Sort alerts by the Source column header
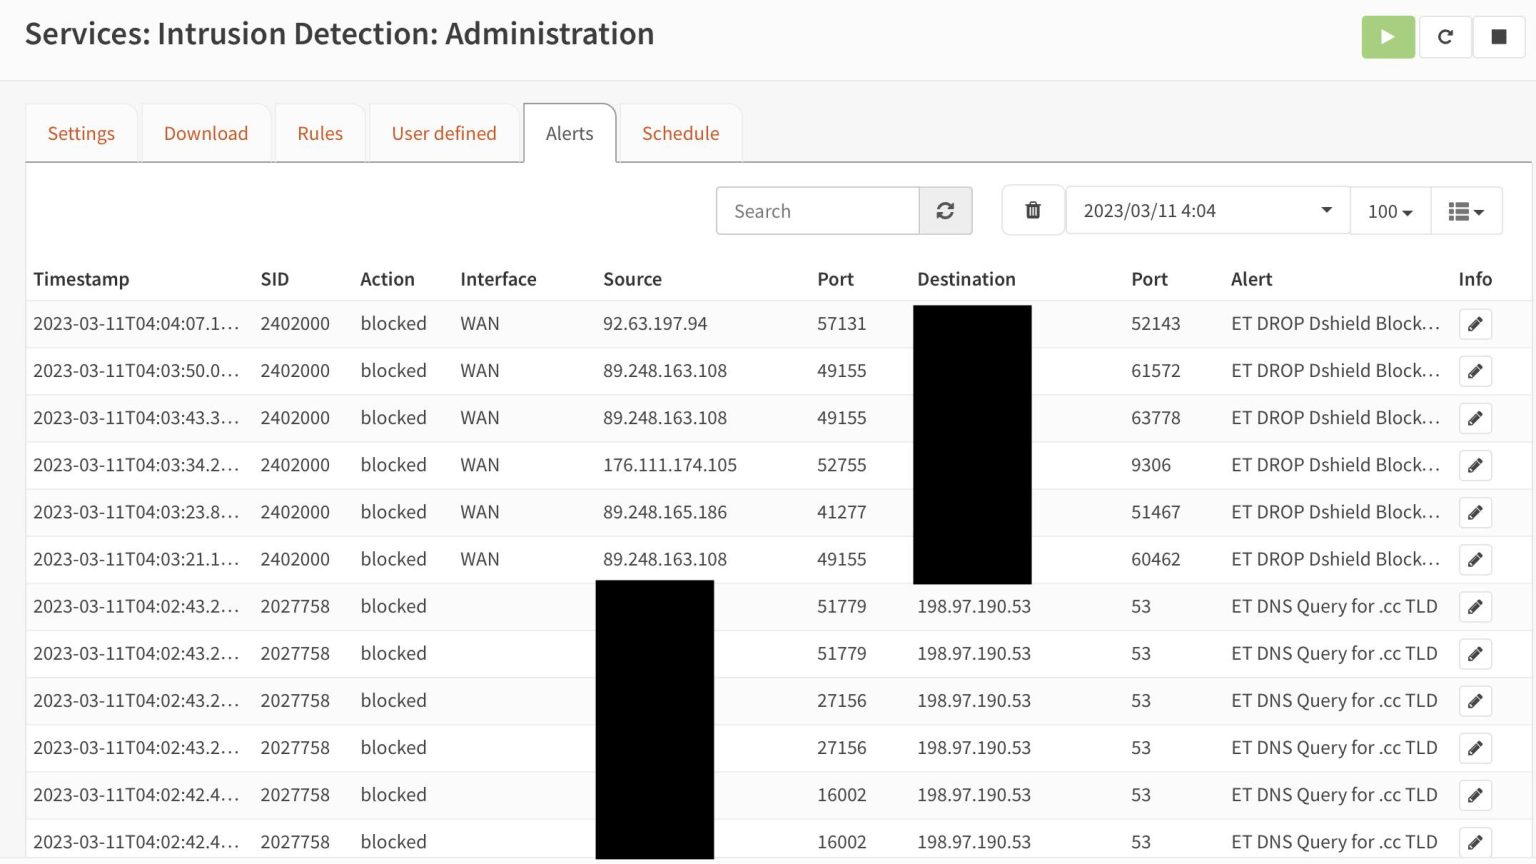 point(632,279)
